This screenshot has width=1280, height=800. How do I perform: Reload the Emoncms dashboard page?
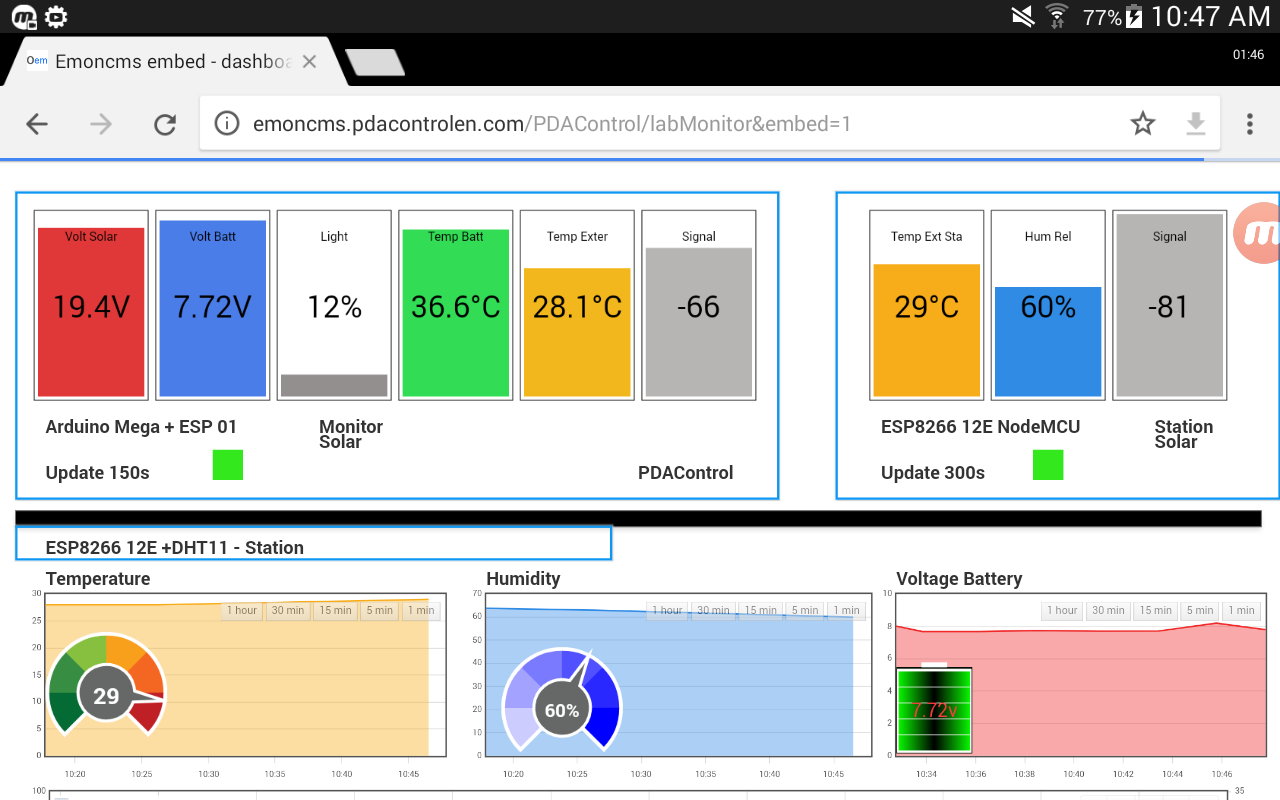(x=165, y=124)
